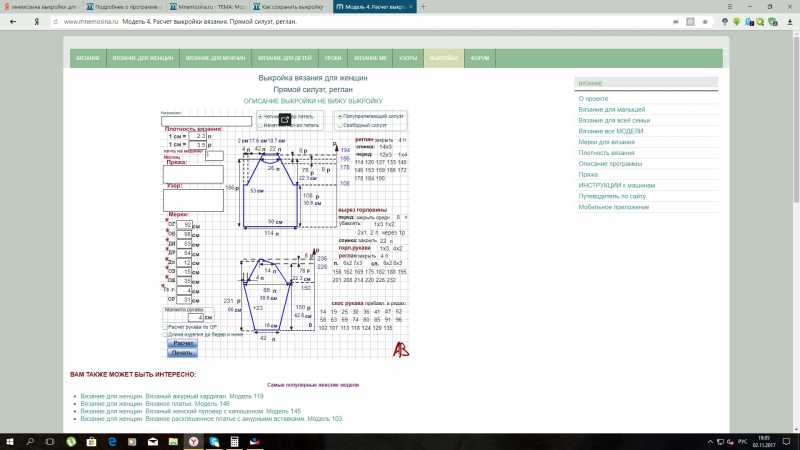Open new browser tab with plus
This screenshot has width=800, height=450.
(424, 6)
